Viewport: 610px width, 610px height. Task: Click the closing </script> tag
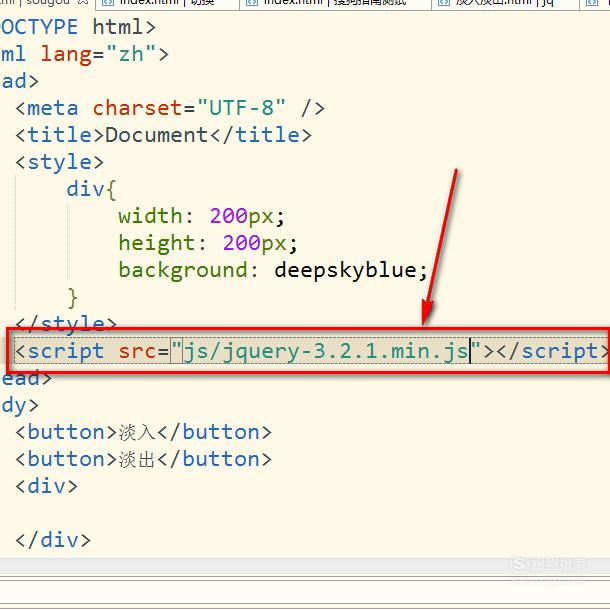552,351
